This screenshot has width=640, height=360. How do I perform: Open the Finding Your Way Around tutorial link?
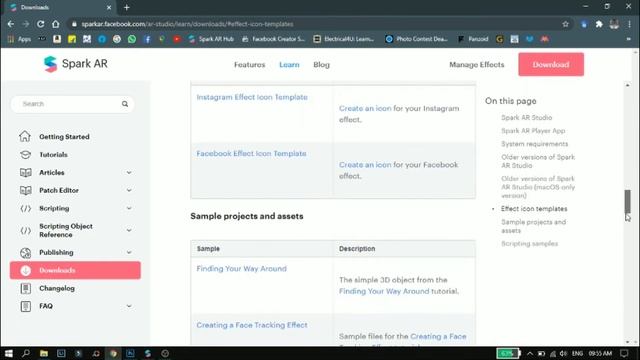[x=384, y=291]
